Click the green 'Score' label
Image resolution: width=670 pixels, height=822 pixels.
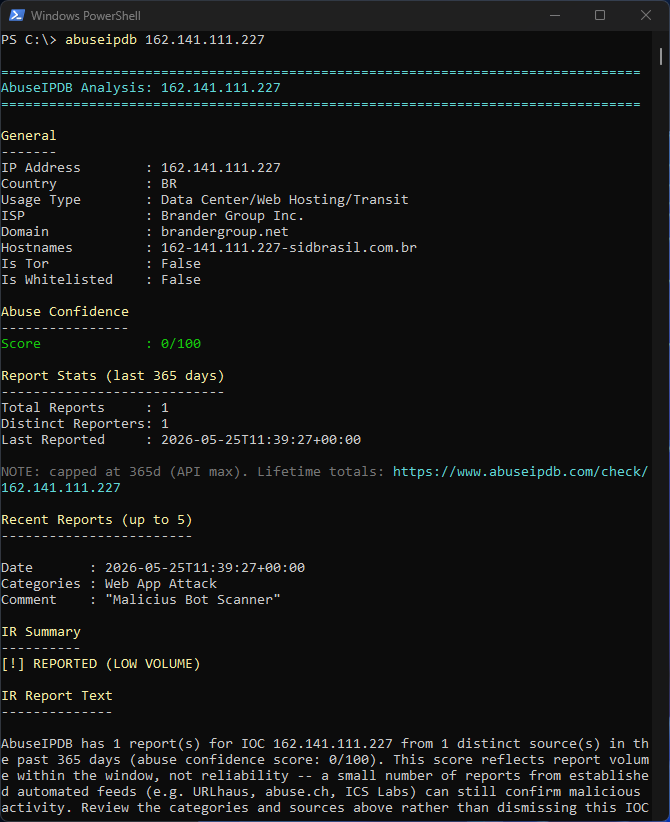coord(20,344)
